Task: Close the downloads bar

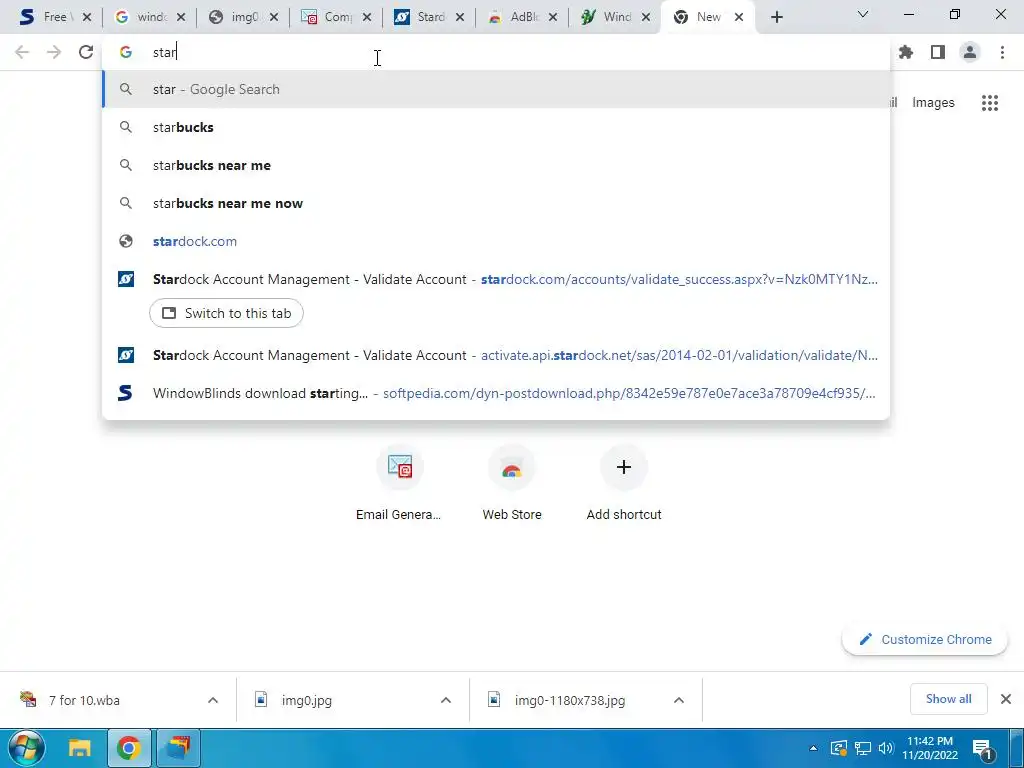Action: click(x=1006, y=699)
